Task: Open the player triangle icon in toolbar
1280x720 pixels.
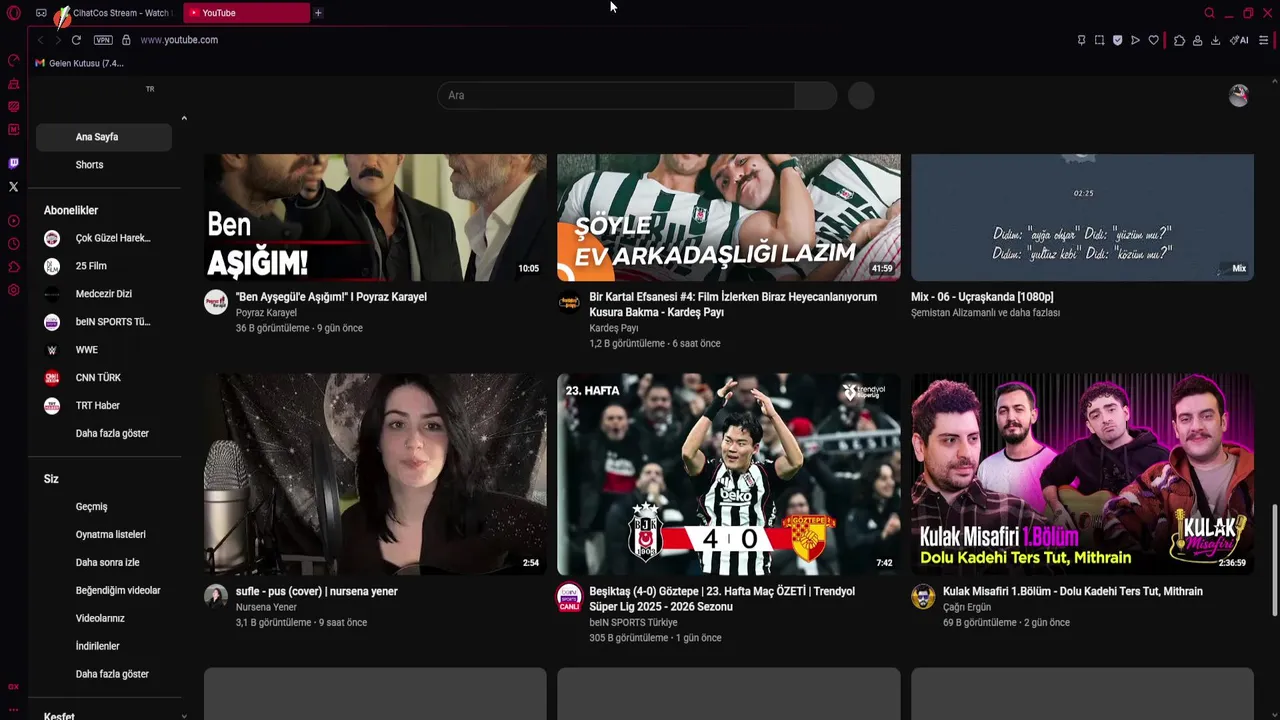Action: tap(1135, 40)
